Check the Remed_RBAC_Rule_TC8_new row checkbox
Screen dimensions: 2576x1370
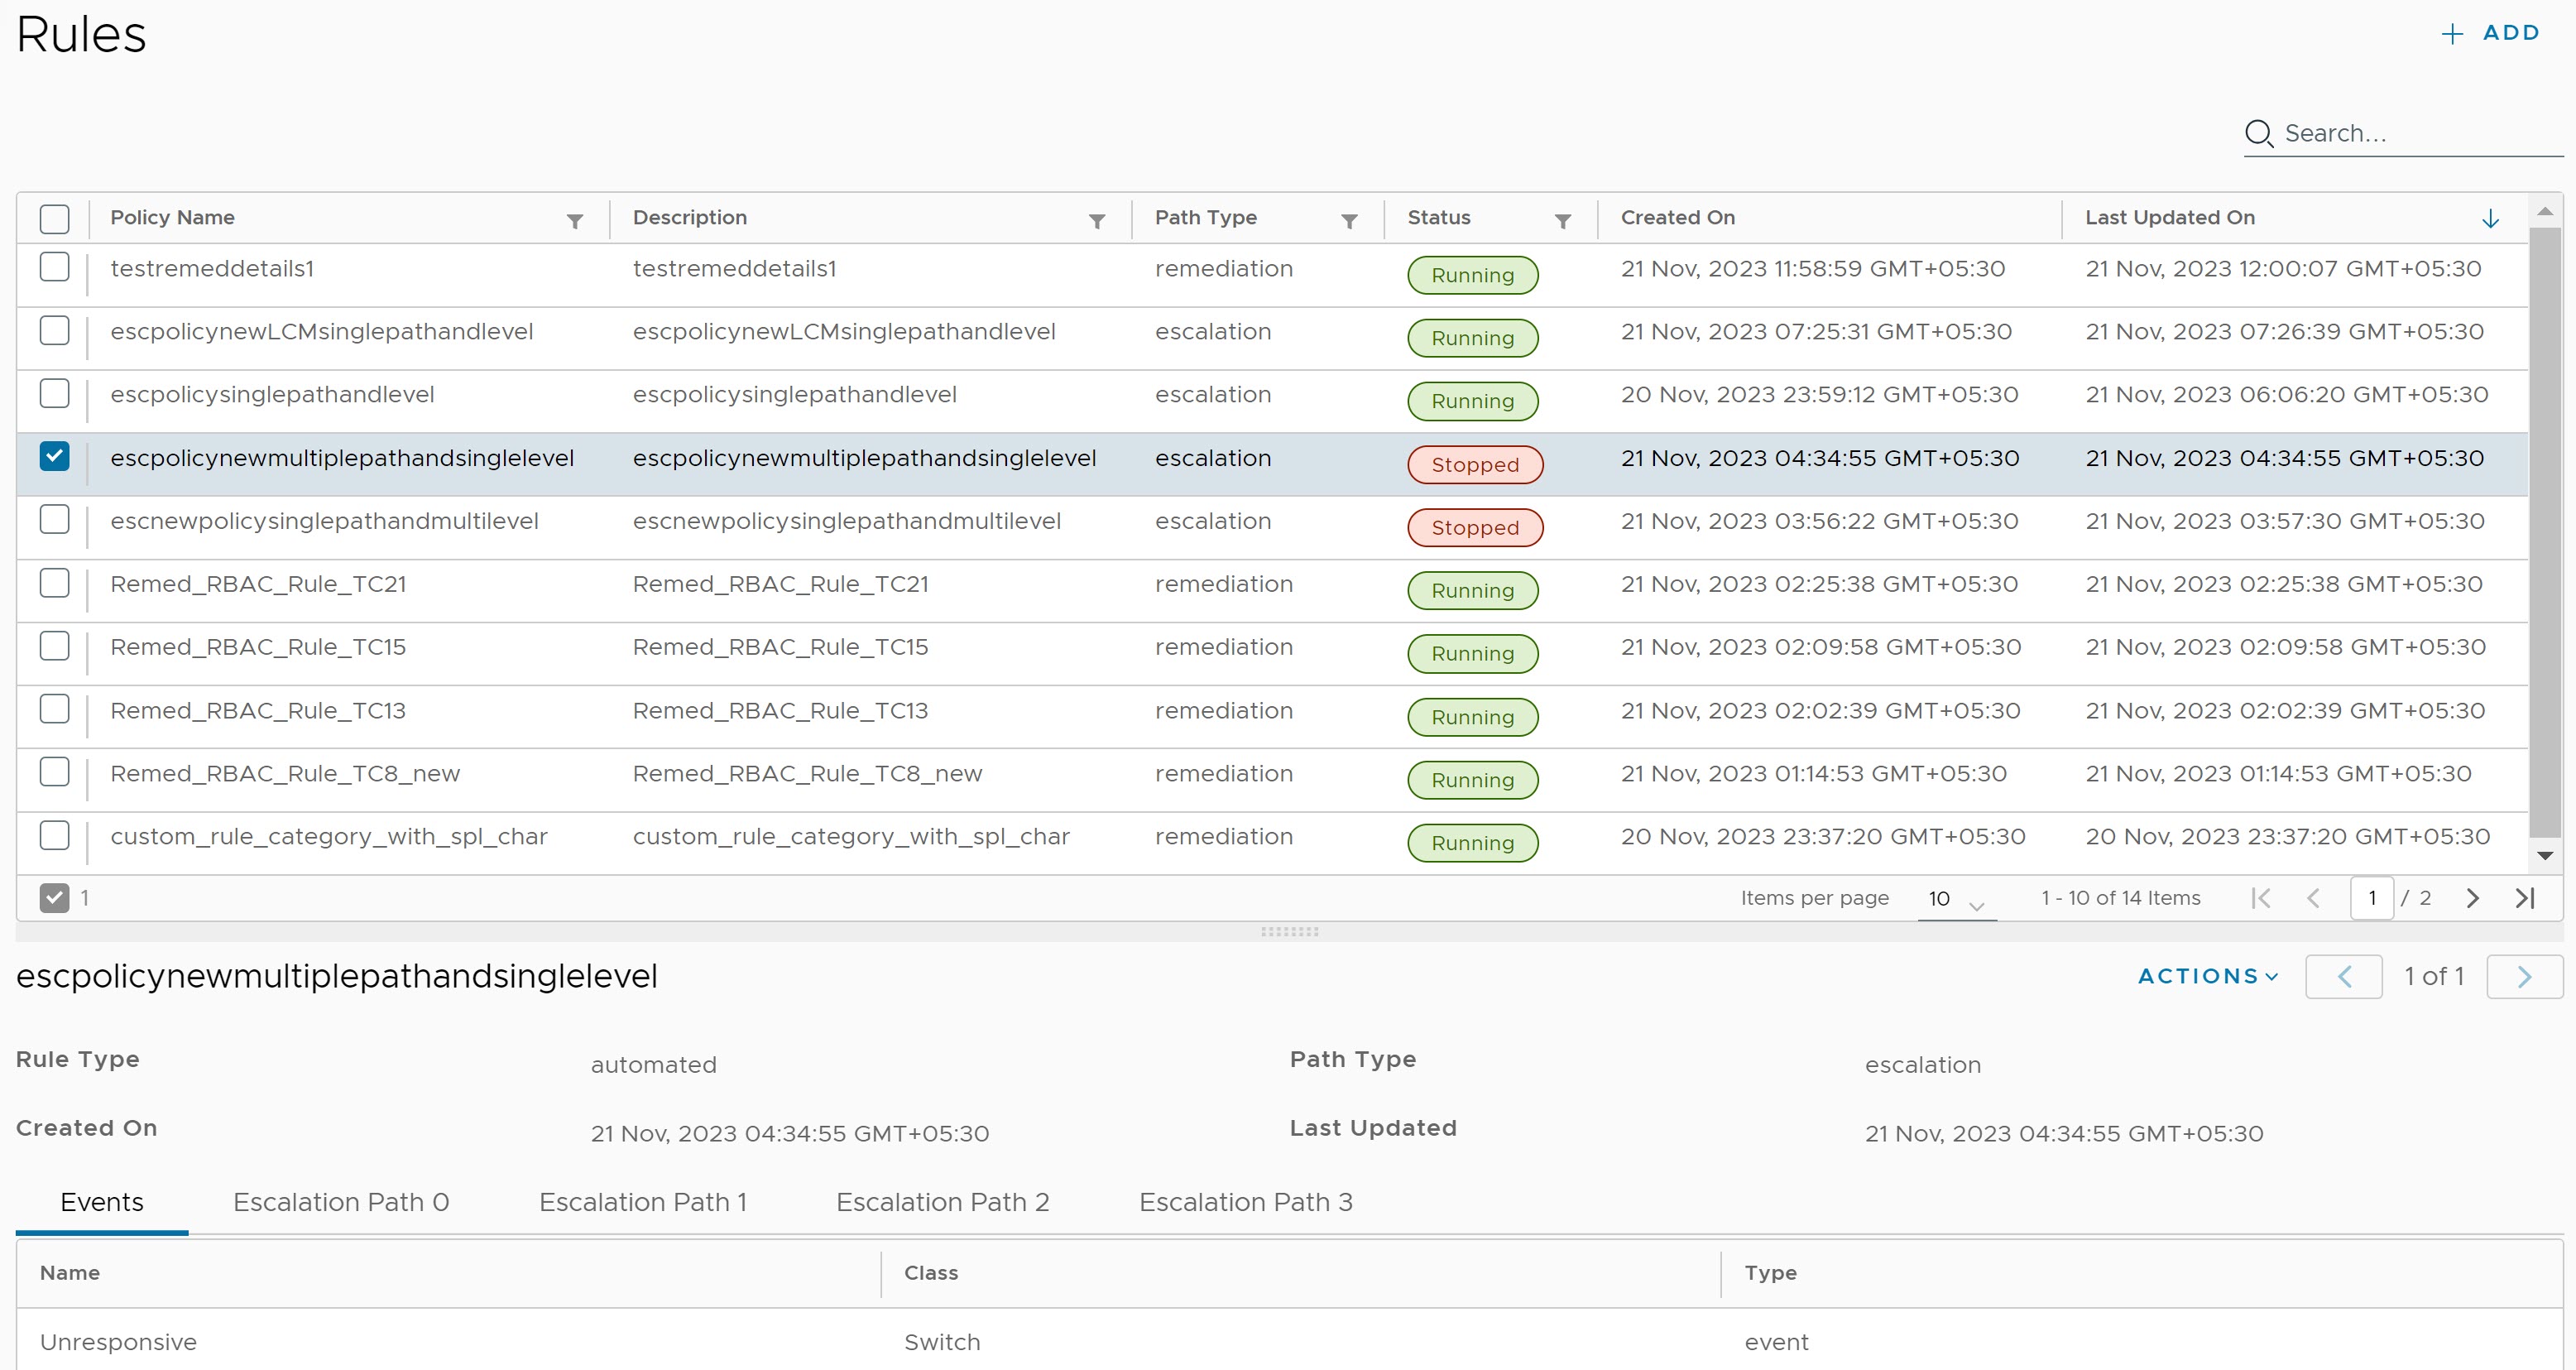54,772
